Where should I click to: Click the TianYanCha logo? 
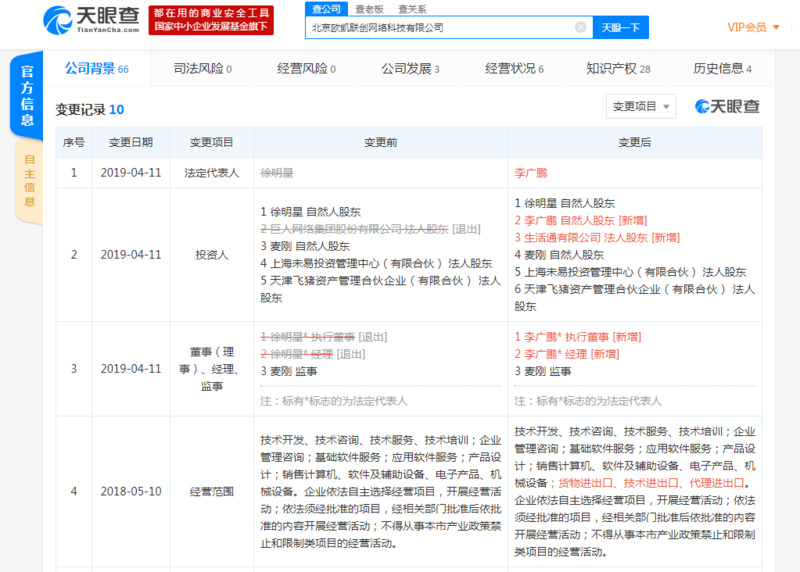point(91,20)
